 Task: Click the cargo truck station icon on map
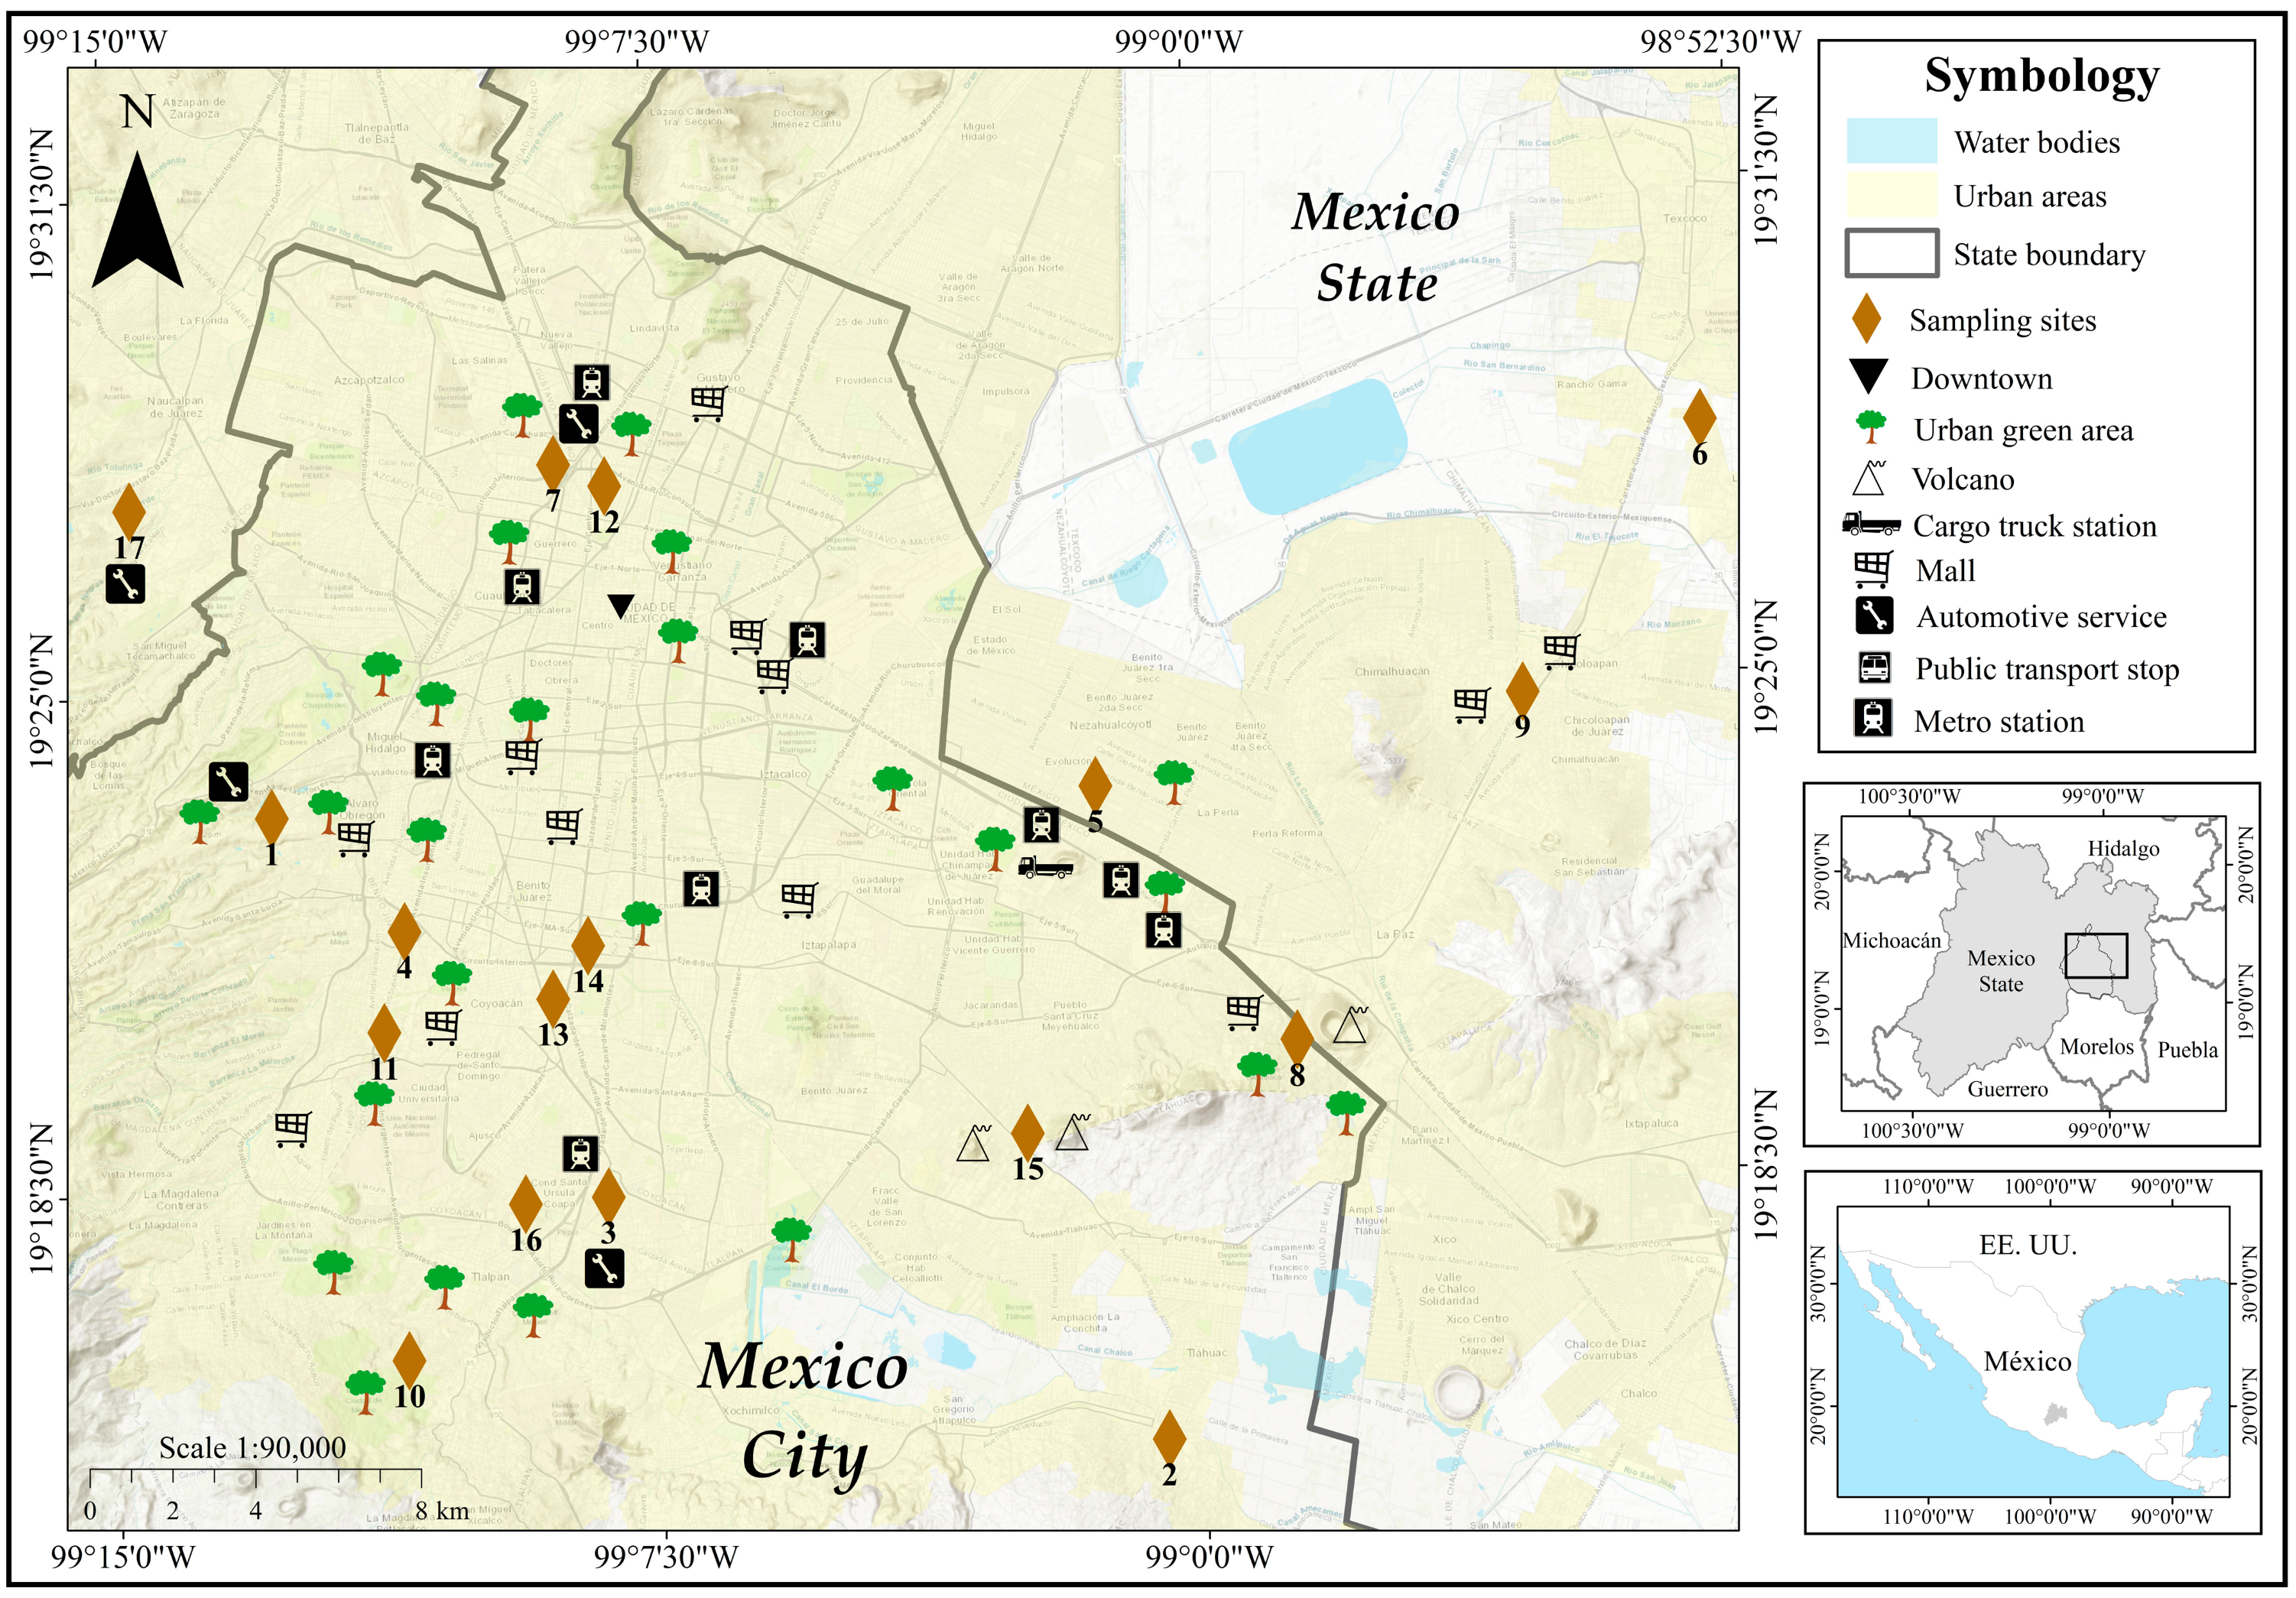coord(1046,867)
